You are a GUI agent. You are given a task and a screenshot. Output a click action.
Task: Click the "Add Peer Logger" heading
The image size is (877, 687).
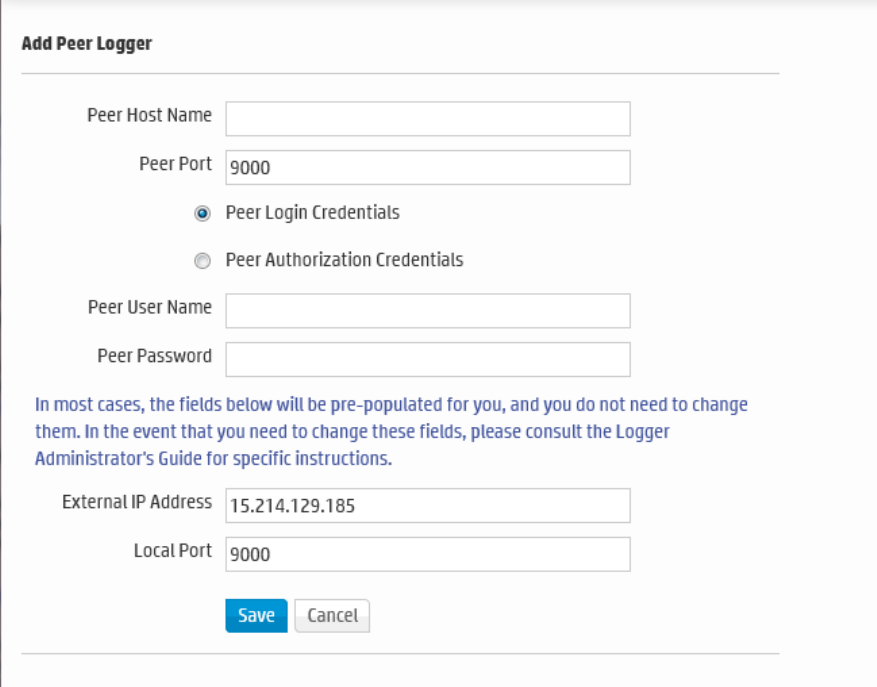[86, 44]
